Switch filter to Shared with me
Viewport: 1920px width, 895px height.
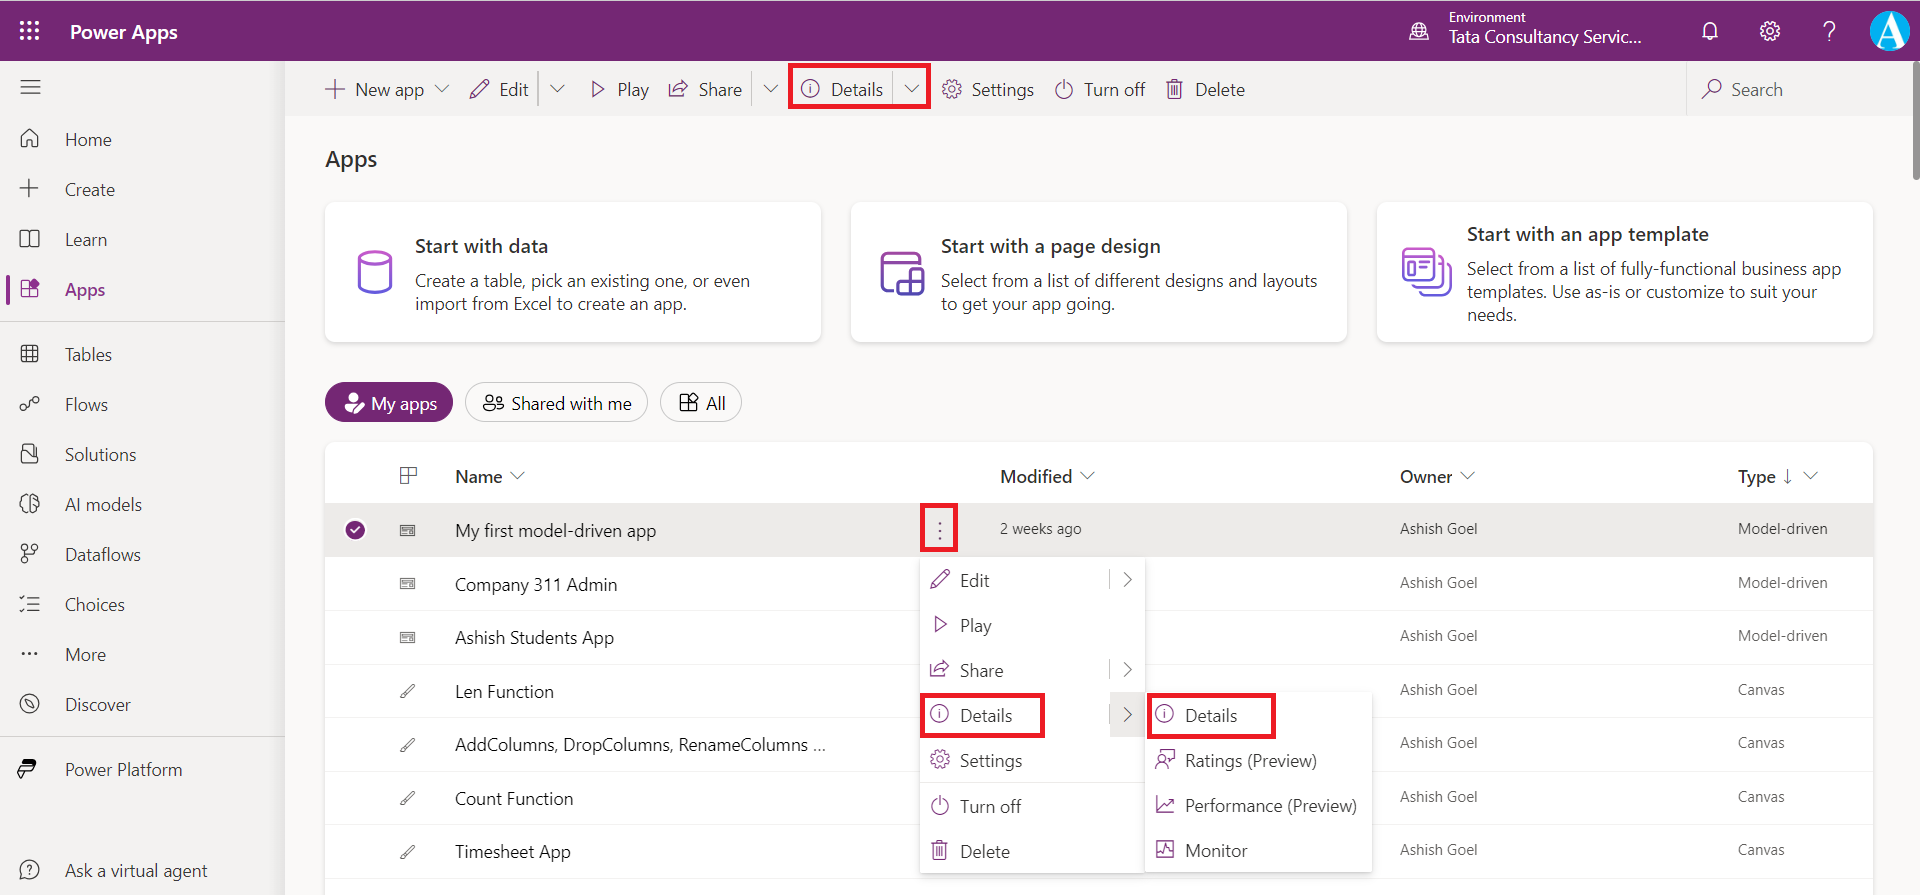pyautogui.click(x=557, y=403)
